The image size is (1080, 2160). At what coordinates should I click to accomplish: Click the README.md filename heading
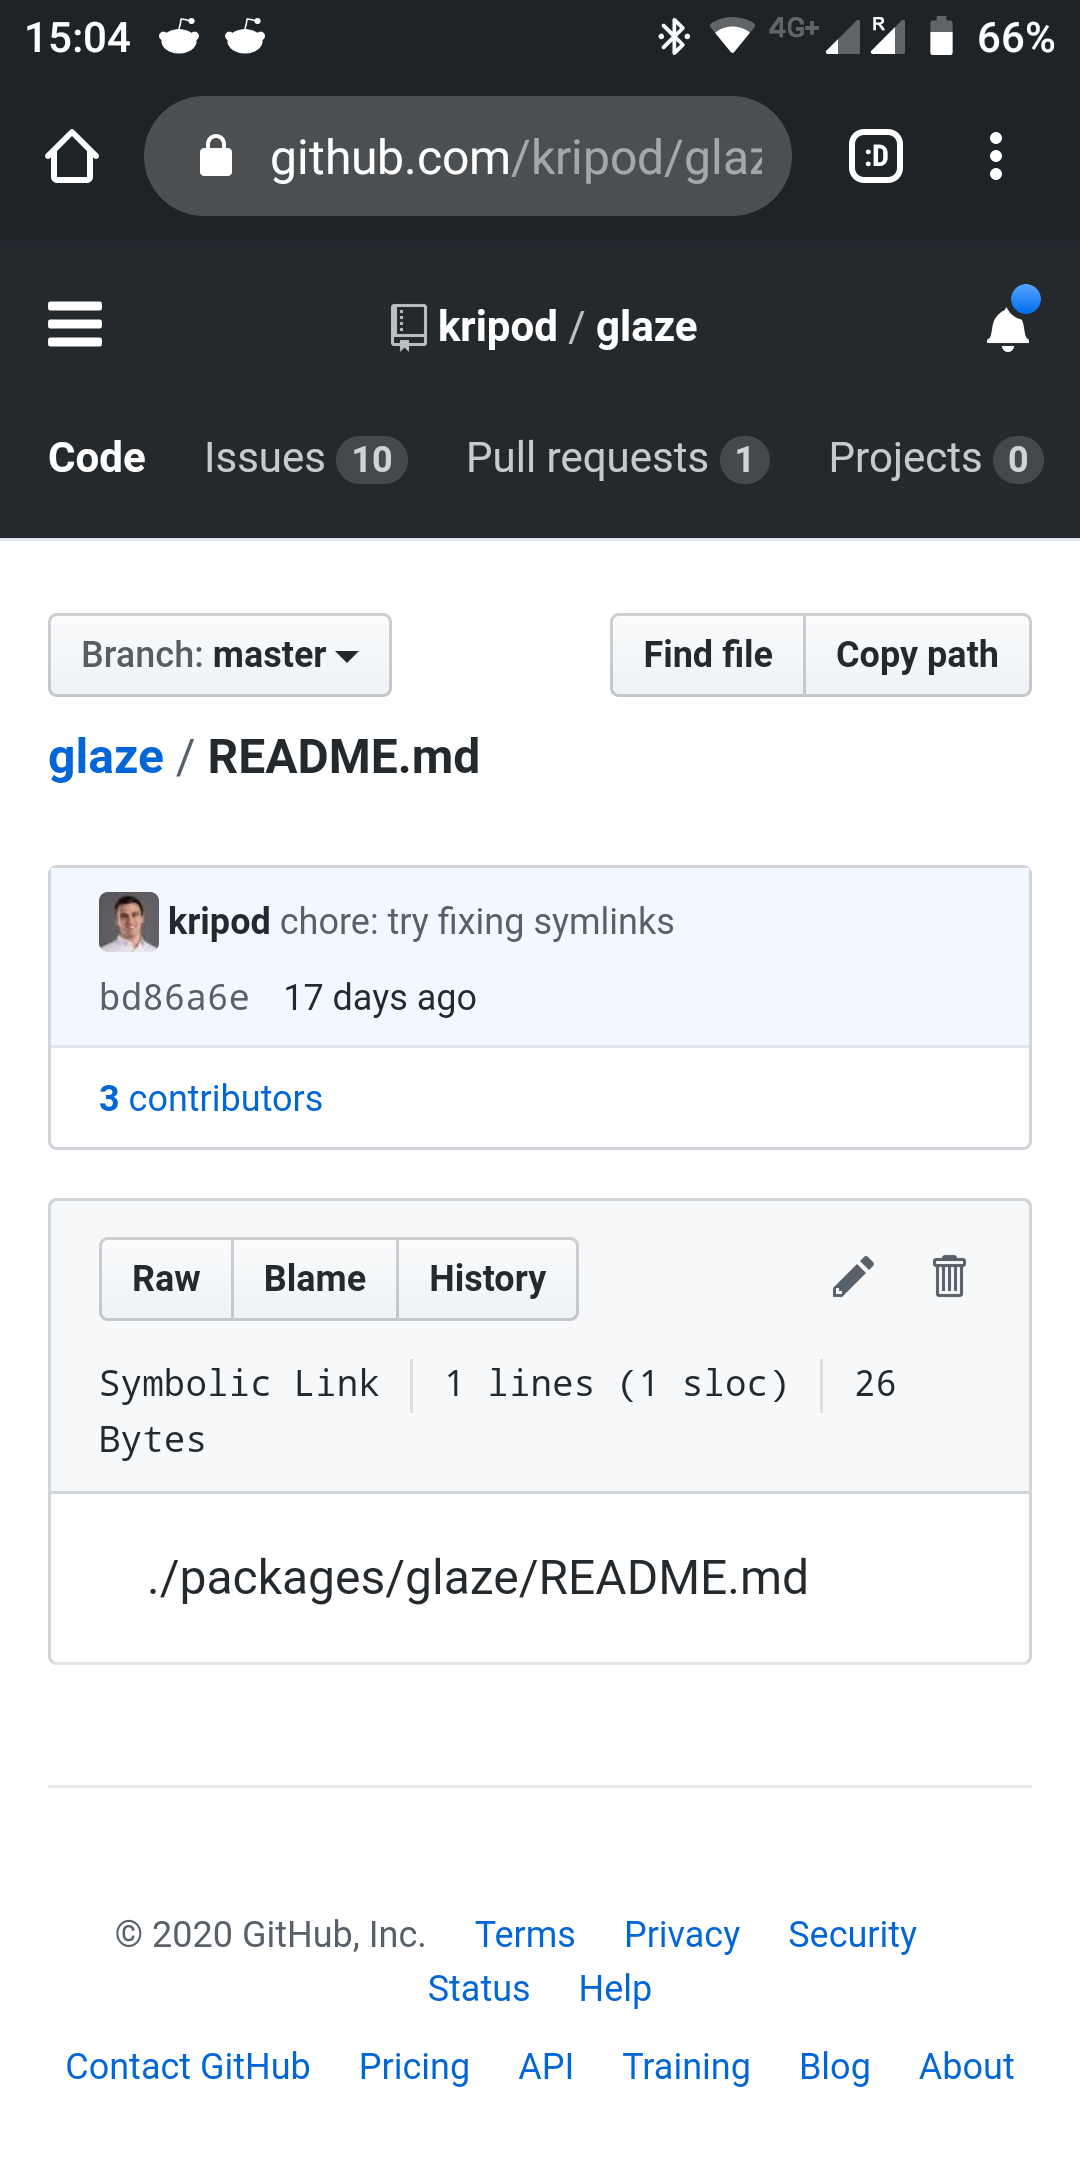(344, 757)
